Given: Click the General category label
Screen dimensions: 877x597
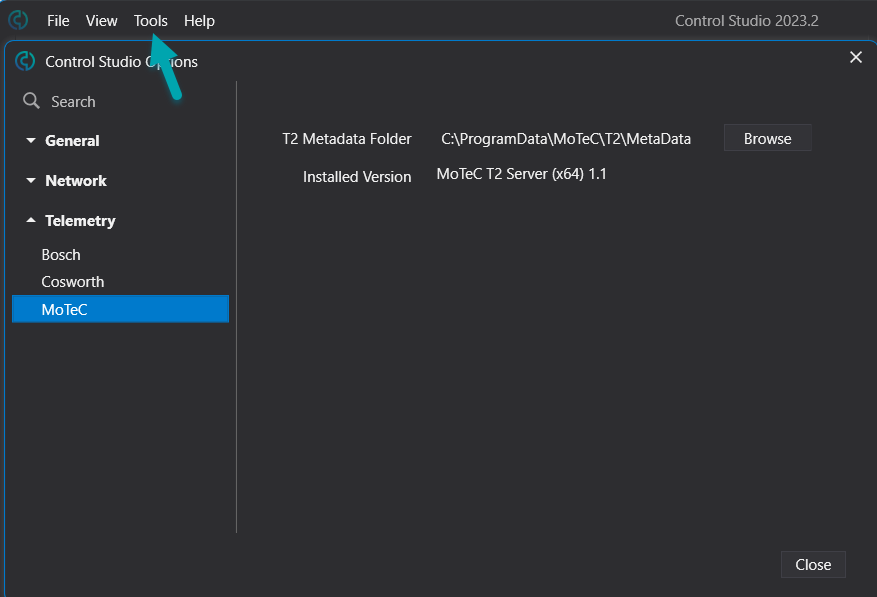Looking at the screenshot, I should (72, 140).
